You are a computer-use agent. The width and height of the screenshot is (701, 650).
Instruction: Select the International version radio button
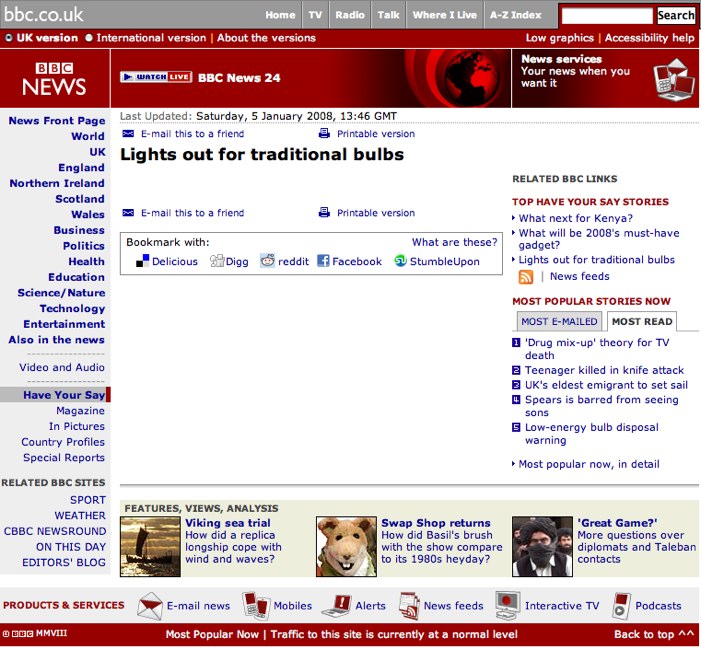[89, 38]
